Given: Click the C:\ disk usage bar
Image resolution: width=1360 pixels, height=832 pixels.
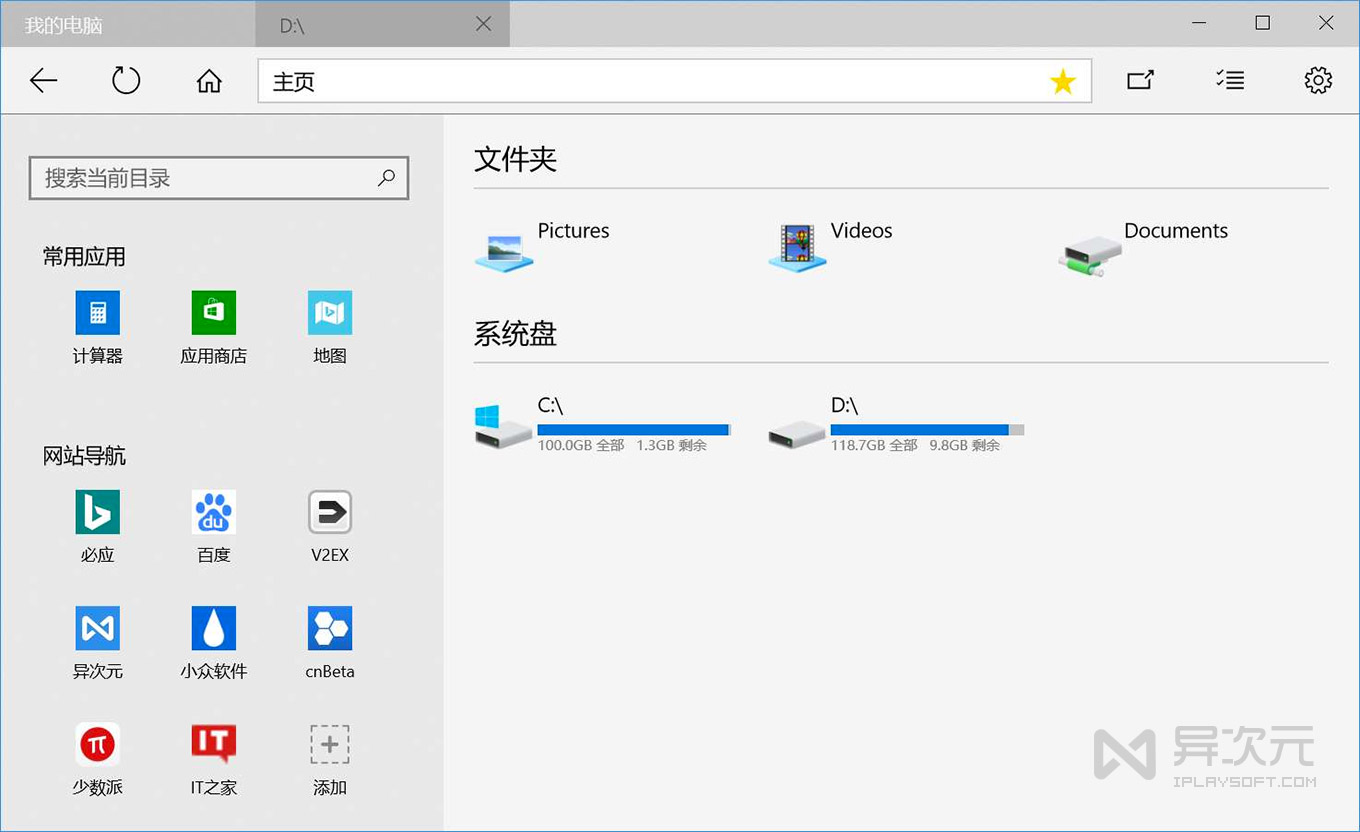Looking at the screenshot, I should (x=634, y=428).
